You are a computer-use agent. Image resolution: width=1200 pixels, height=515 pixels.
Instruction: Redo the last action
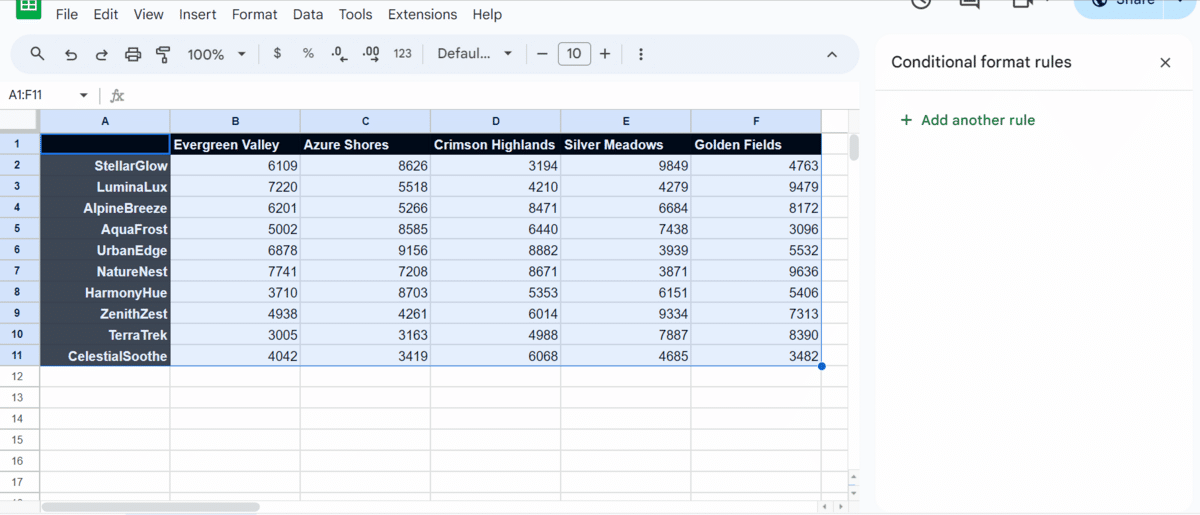101,54
